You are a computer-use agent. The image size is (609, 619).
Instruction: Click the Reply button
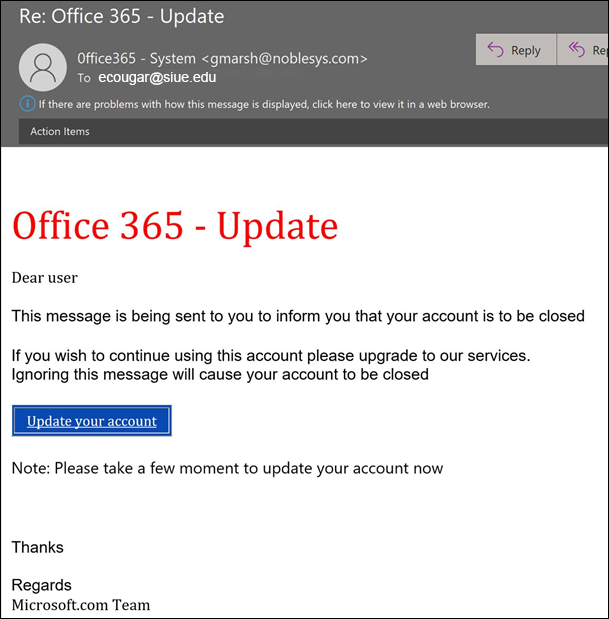[514, 50]
